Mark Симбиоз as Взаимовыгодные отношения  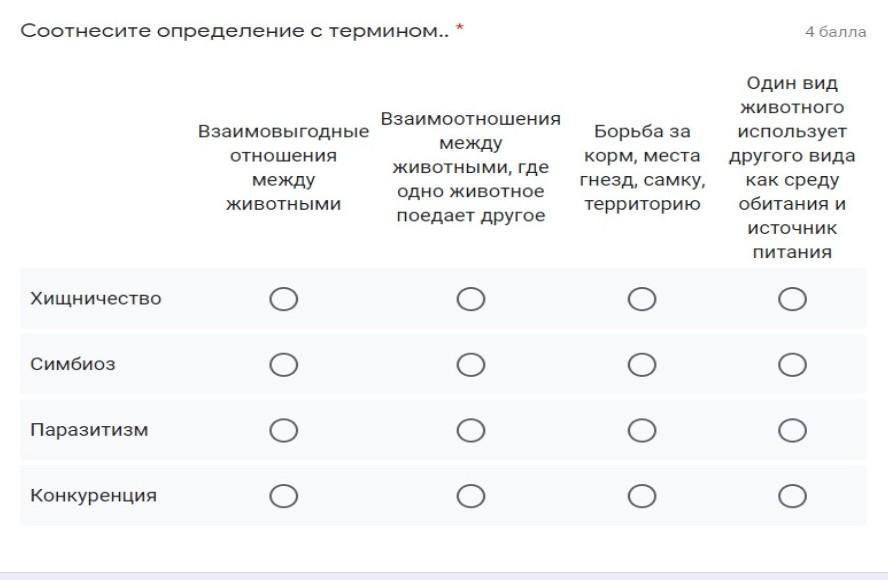tap(284, 365)
